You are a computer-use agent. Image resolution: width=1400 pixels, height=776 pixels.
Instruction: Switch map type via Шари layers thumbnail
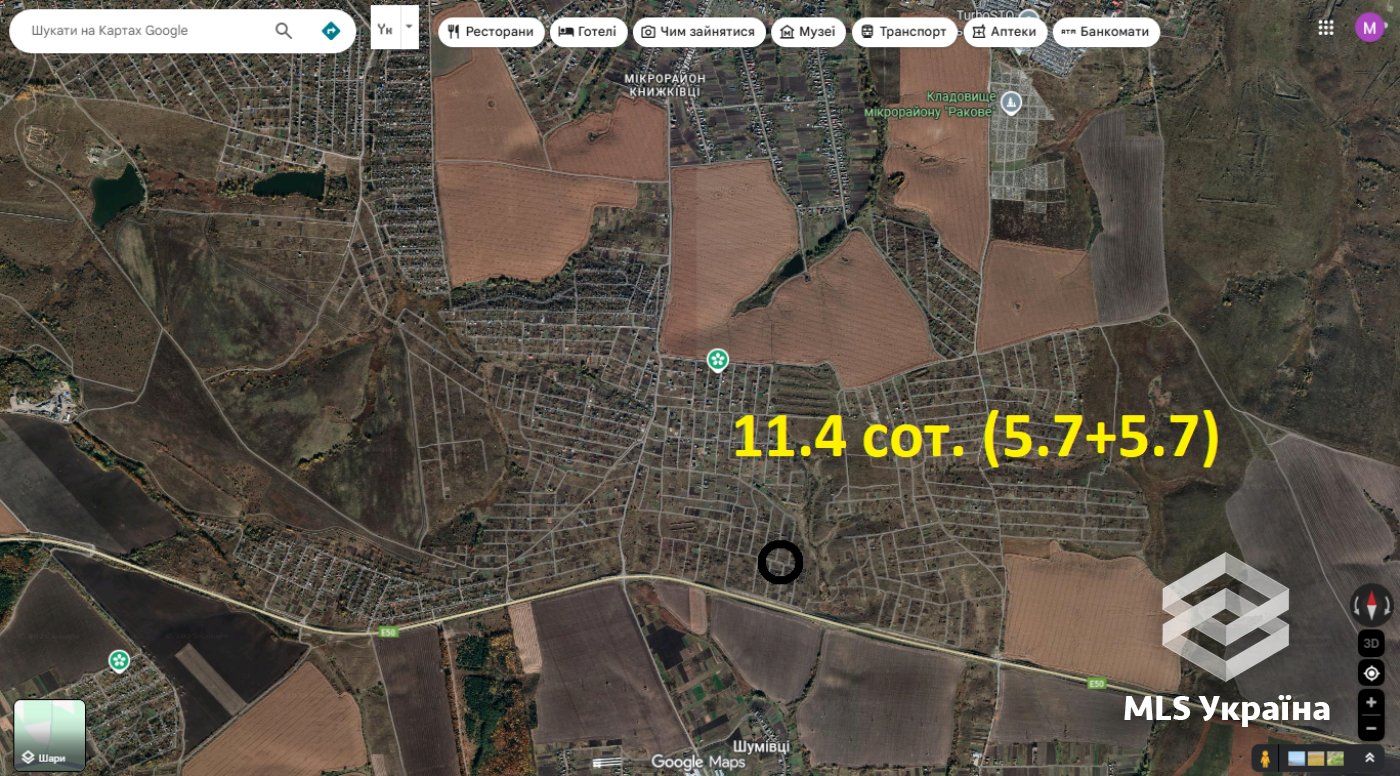click(x=50, y=735)
